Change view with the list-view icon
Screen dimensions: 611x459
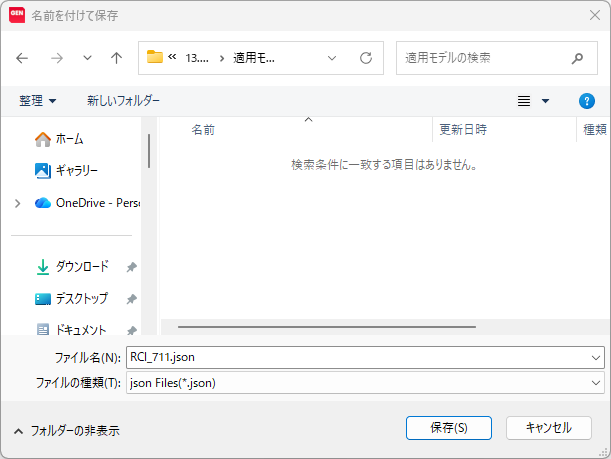click(523, 101)
